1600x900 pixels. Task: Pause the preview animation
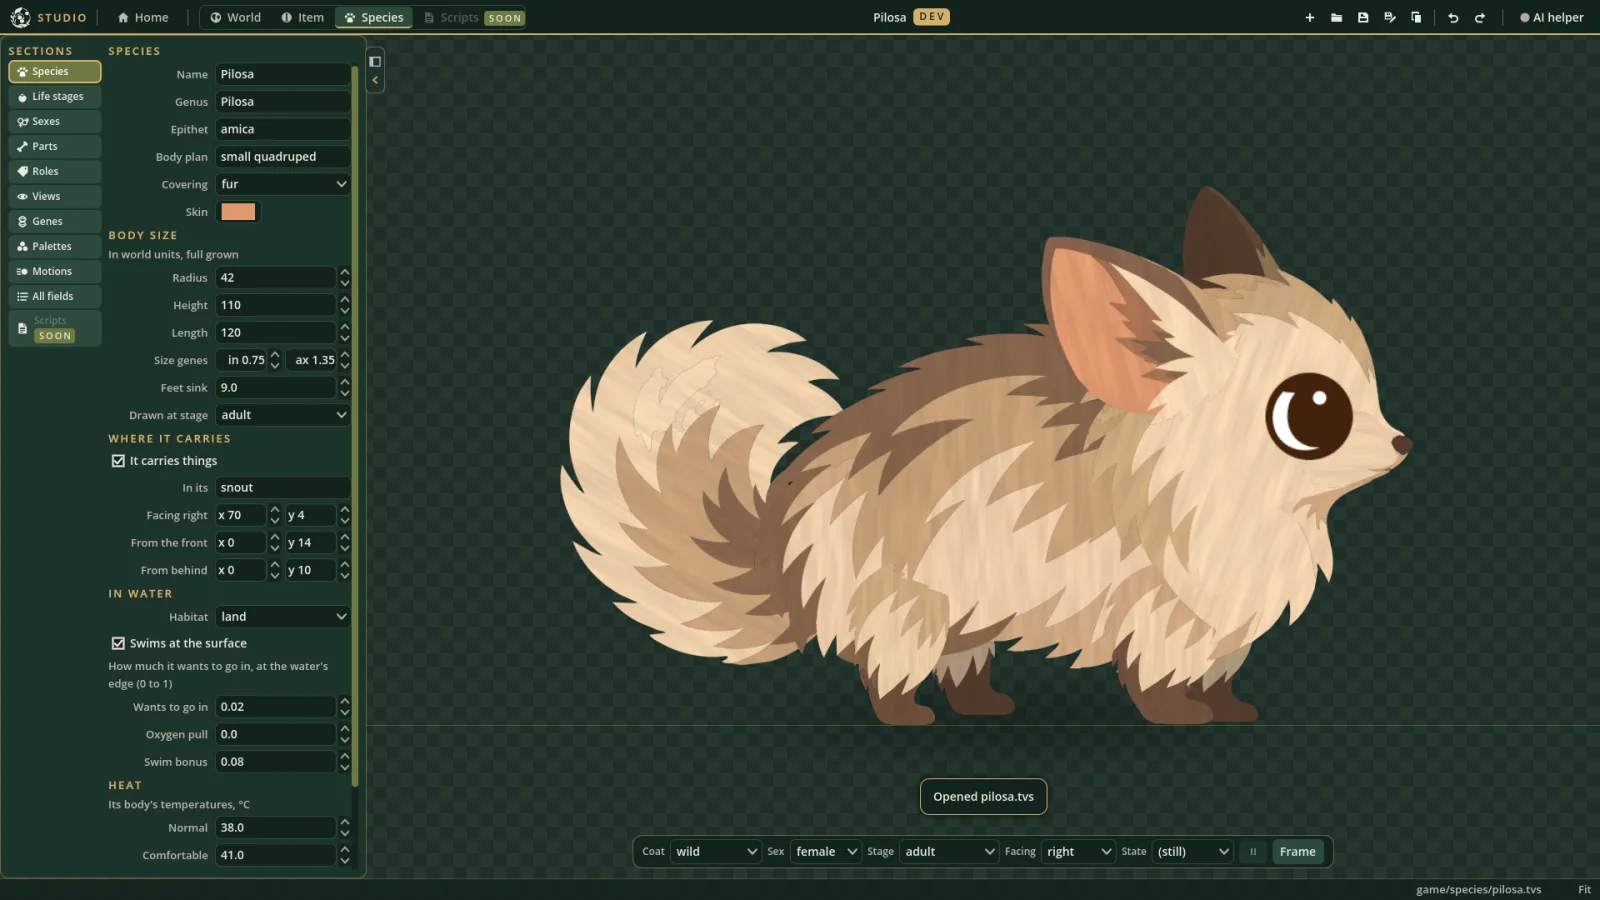pos(1252,852)
